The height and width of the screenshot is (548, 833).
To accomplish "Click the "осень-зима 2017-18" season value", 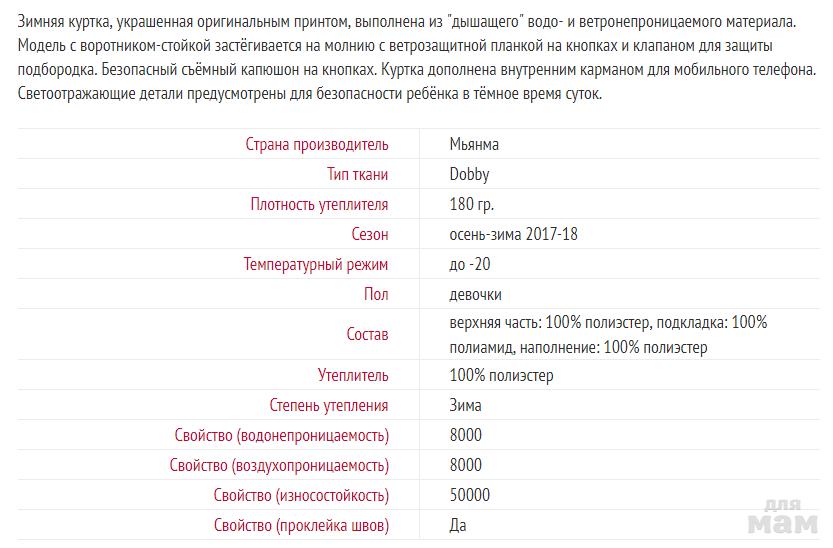I will pyautogui.click(x=513, y=234).
